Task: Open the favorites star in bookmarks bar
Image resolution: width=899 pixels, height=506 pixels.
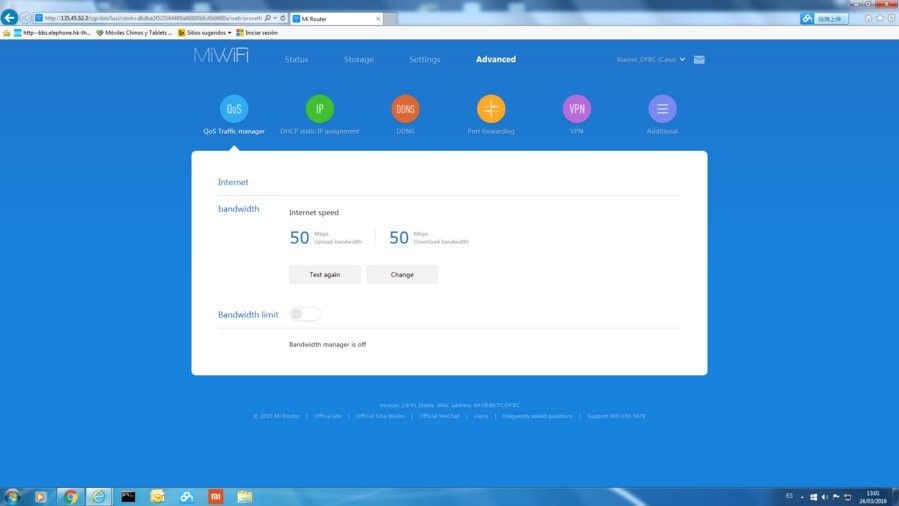Action: (x=6, y=33)
